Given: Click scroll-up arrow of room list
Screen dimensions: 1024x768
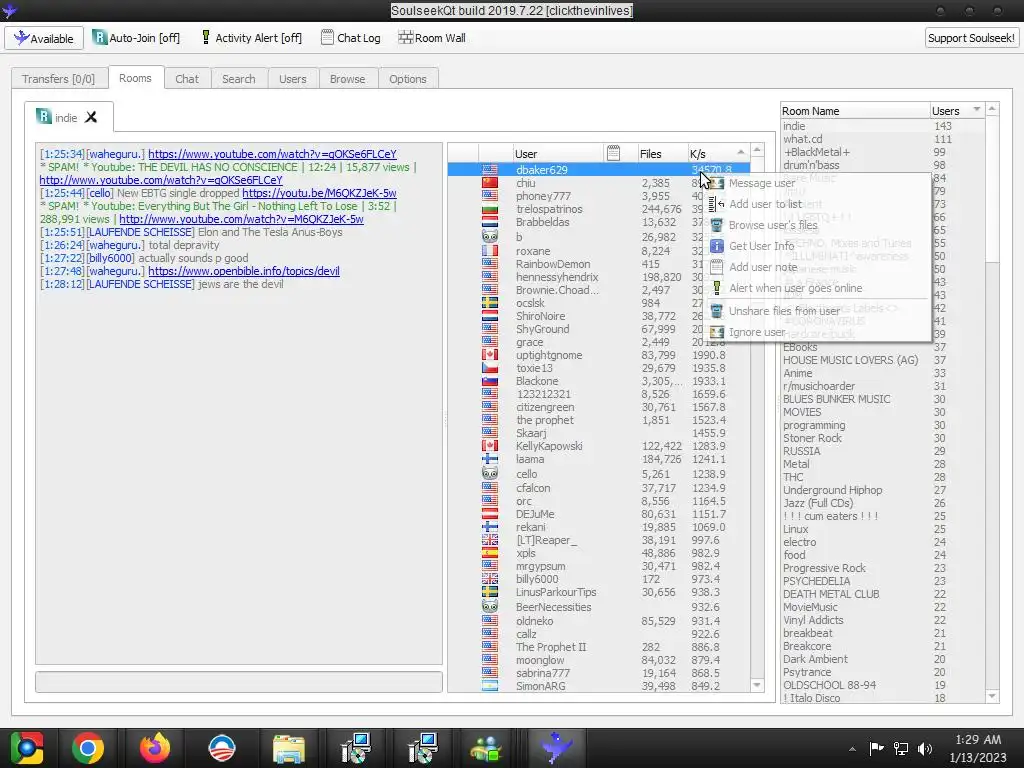Looking at the screenshot, I should pyautogui.click(x=992, y=108).
